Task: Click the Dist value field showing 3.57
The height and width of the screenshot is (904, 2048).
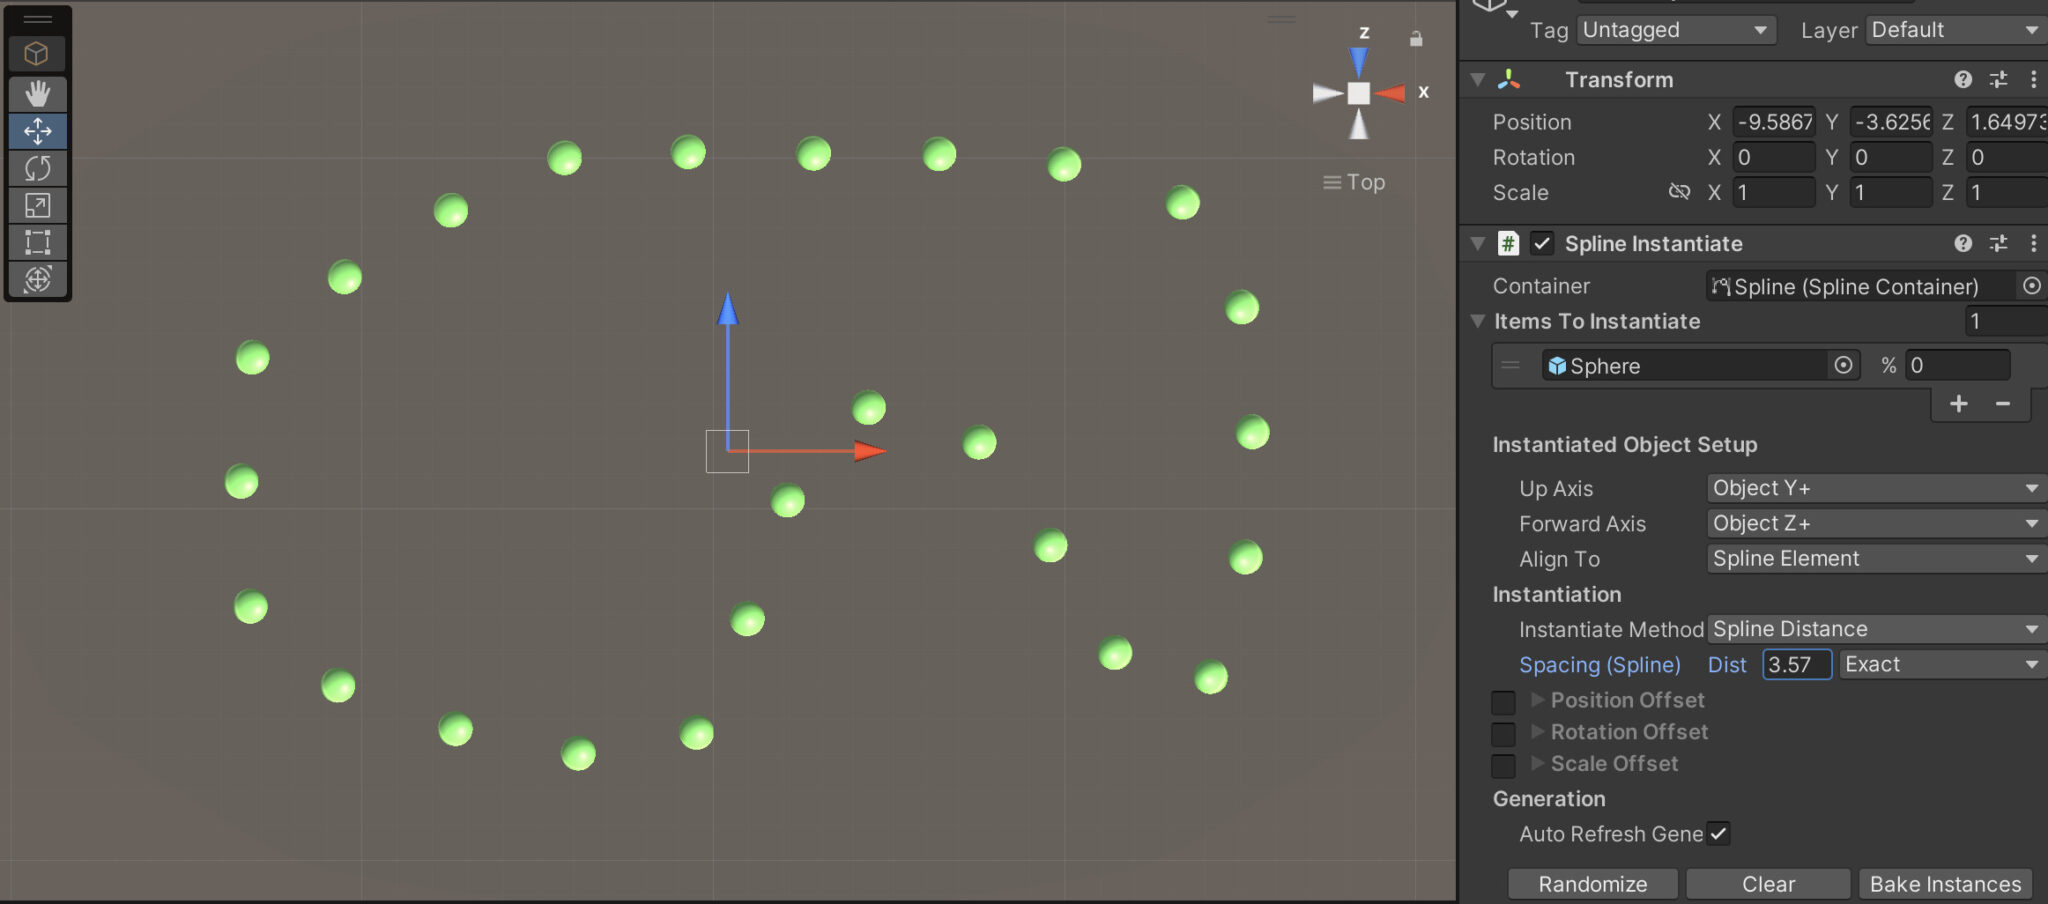Action: (x=1795, y=664)
